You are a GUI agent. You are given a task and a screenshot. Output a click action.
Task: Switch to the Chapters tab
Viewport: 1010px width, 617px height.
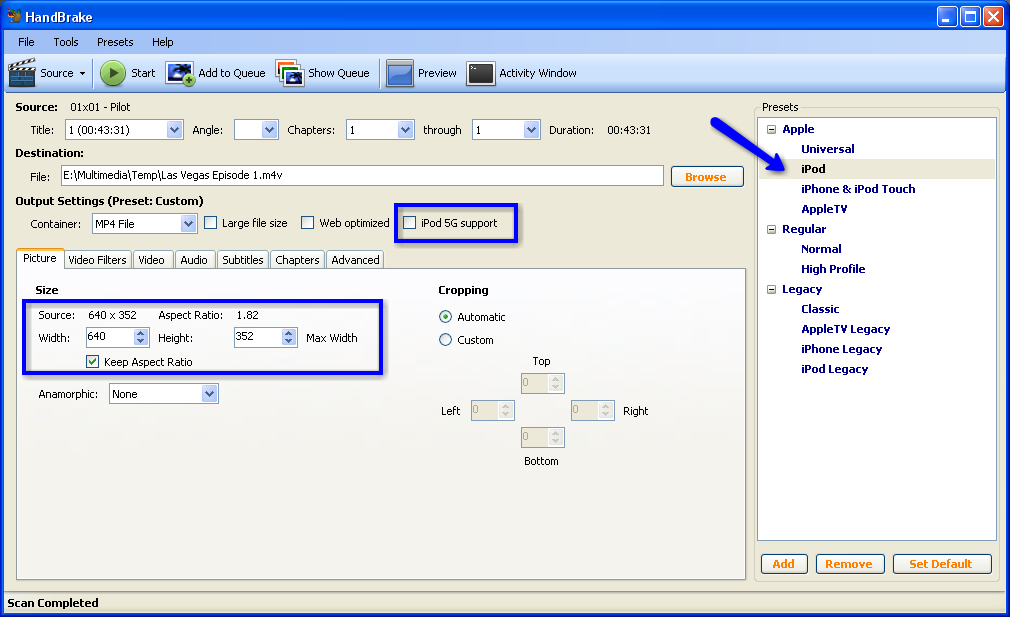click(297, 260)
